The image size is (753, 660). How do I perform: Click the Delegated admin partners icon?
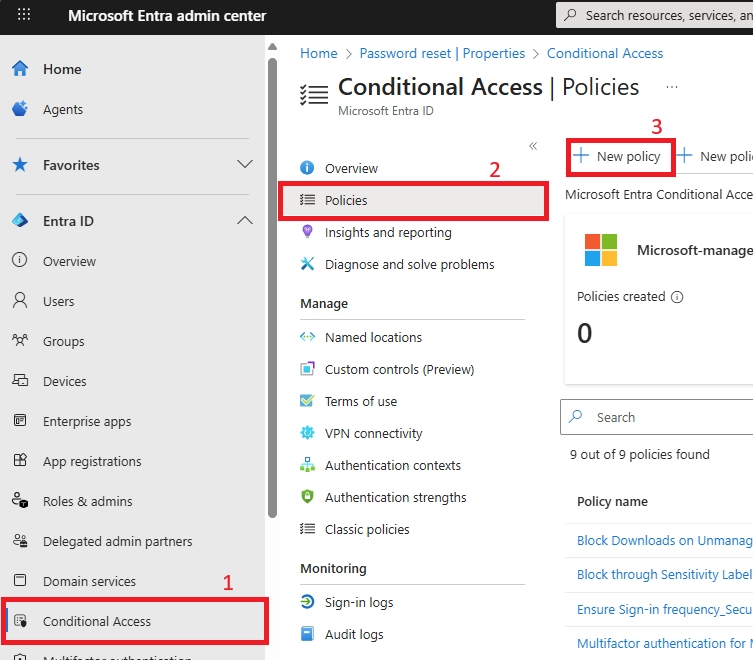coord(20,540)
